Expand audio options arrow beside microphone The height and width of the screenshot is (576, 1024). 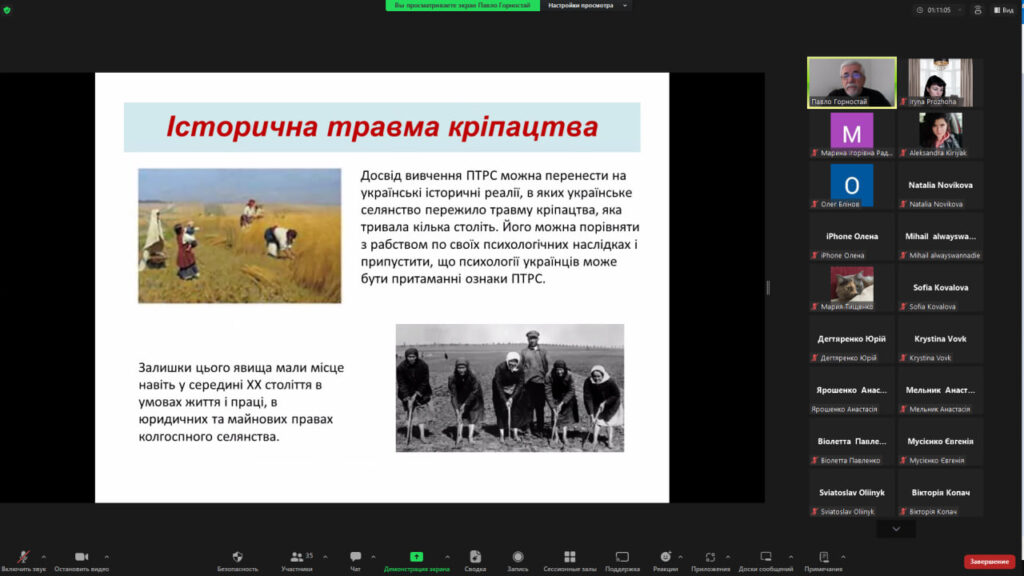tap(43, 557)
